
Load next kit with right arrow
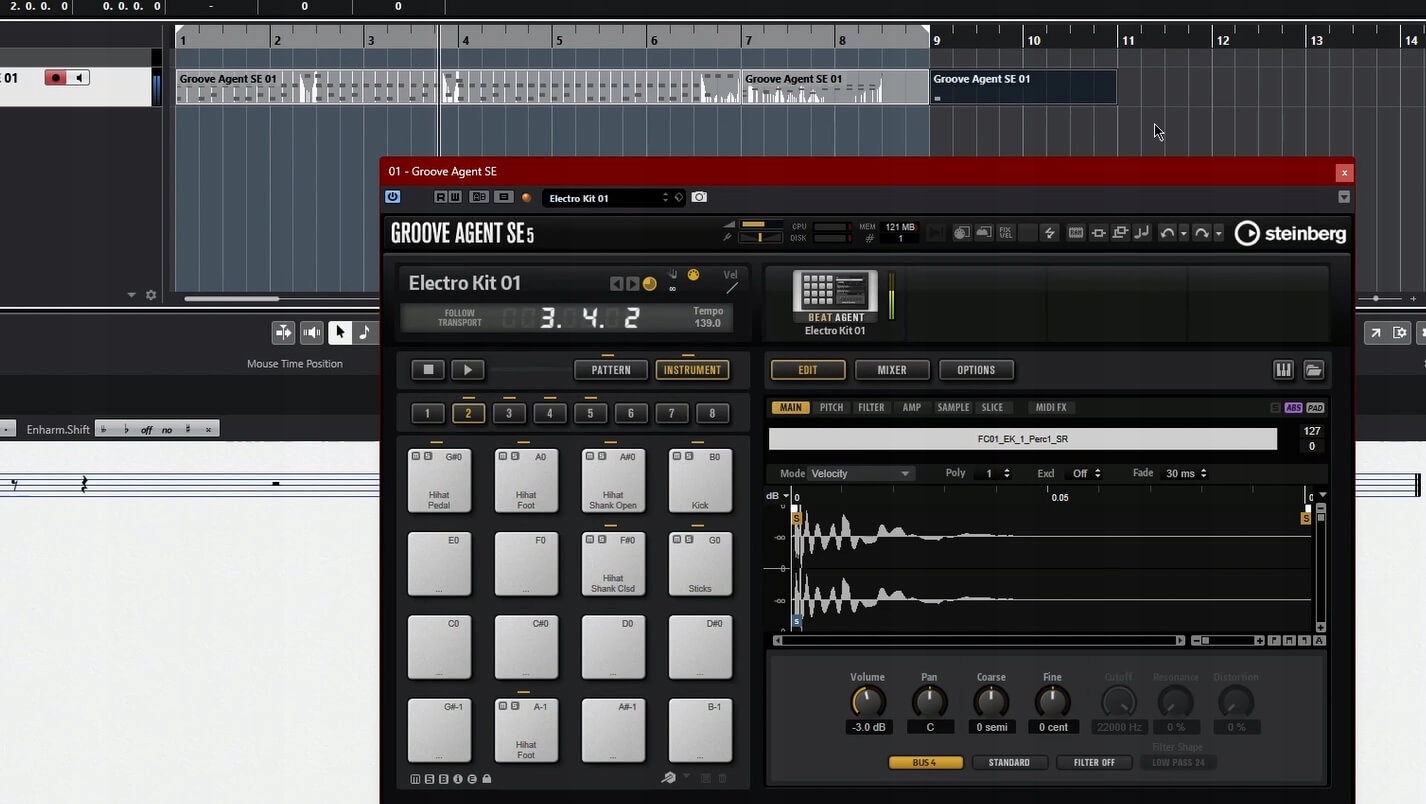632,284
